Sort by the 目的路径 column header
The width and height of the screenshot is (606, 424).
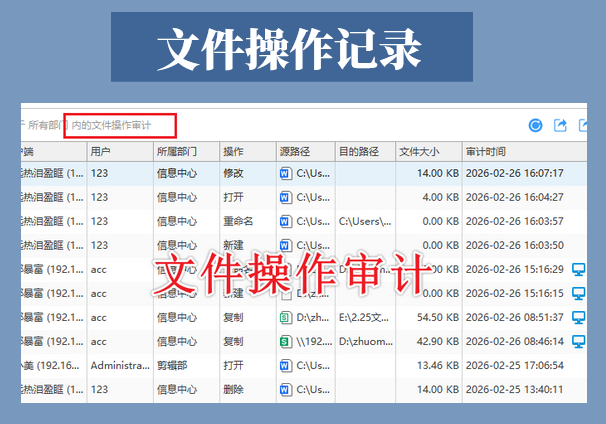(x=365, y=152)
